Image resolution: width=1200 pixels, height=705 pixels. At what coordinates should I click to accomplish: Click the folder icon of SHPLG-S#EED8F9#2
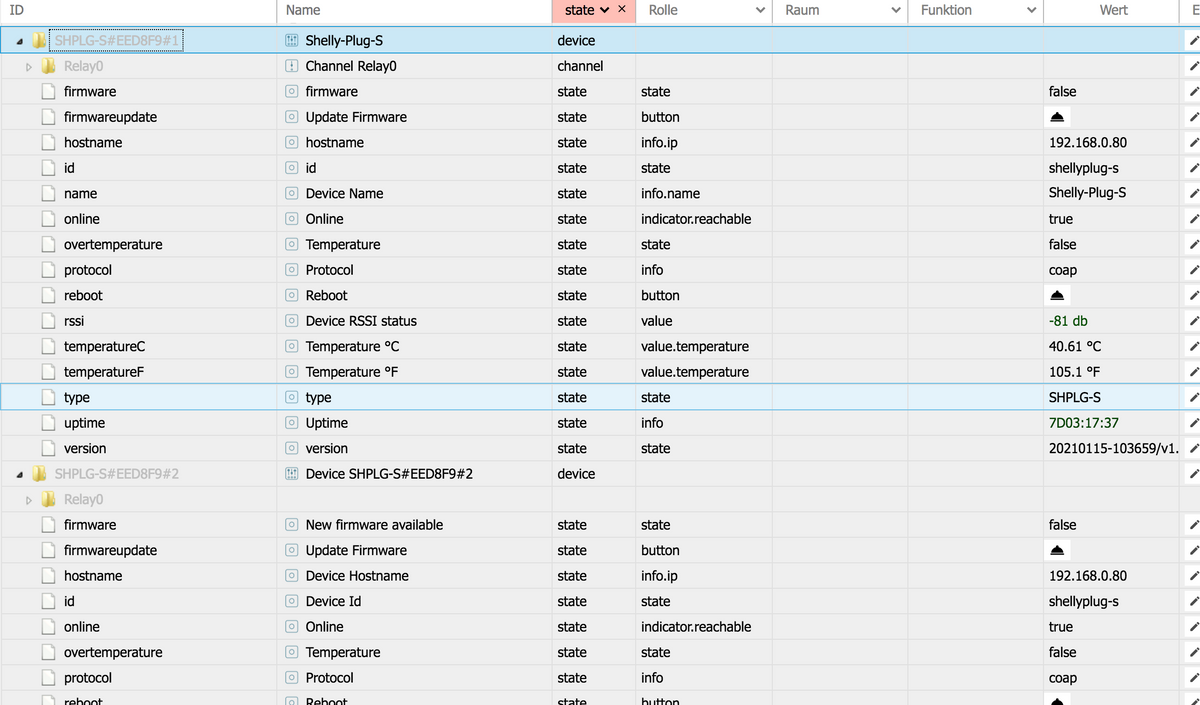(40, 474)
